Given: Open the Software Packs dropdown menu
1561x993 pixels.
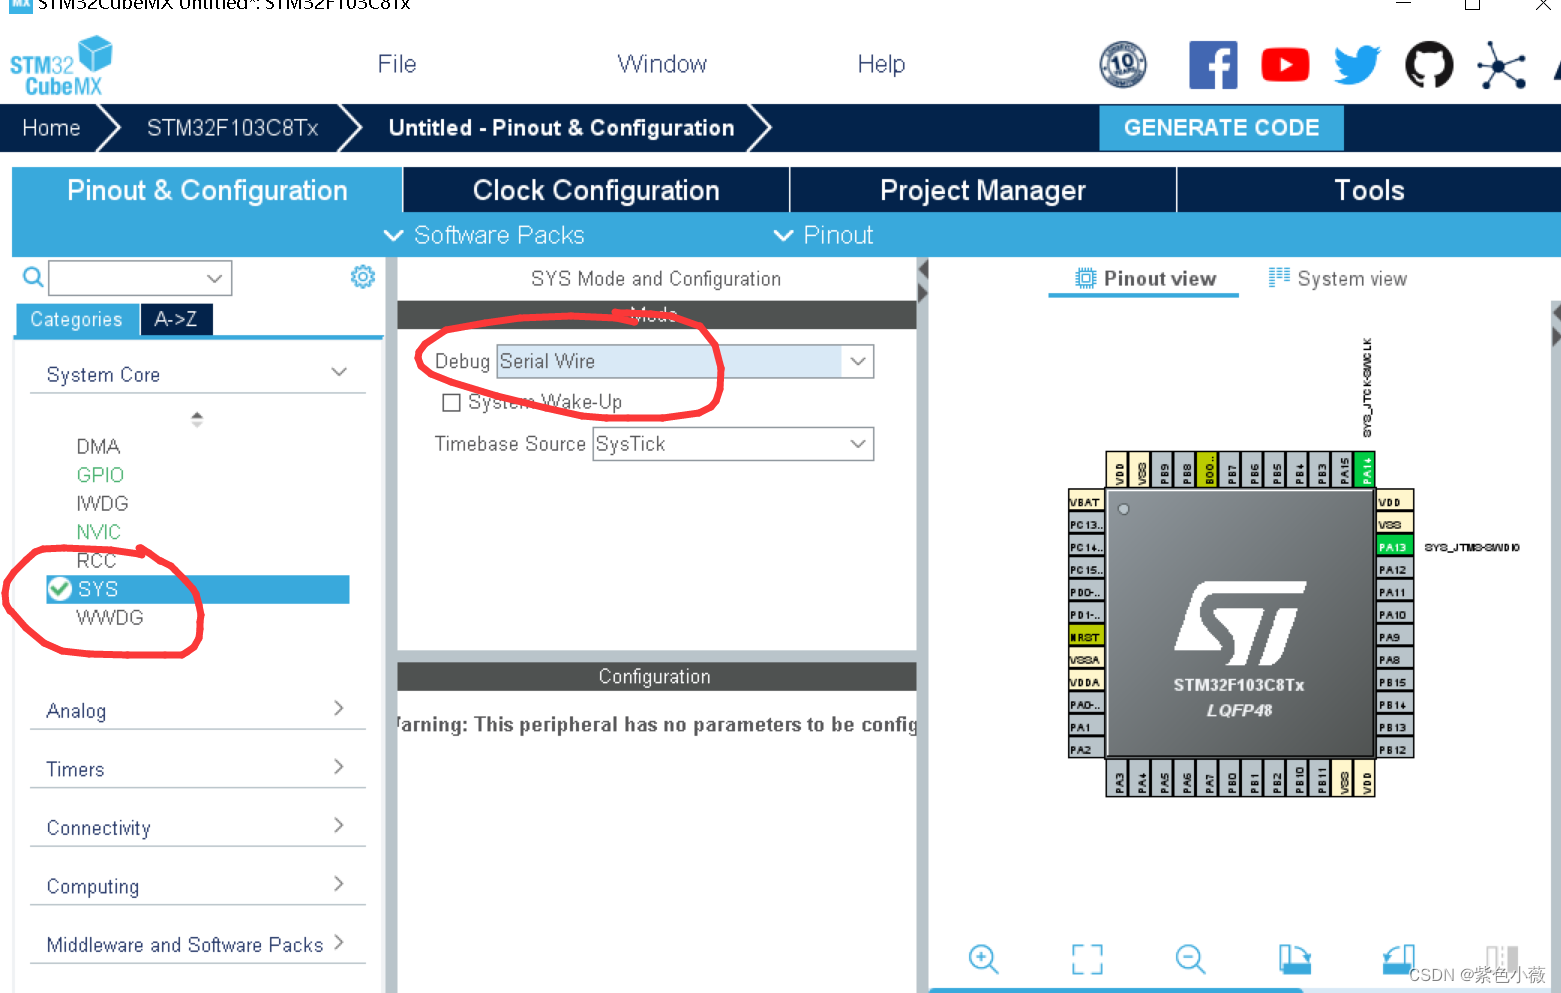Looking at the screenshot, I should pos(485,235).
